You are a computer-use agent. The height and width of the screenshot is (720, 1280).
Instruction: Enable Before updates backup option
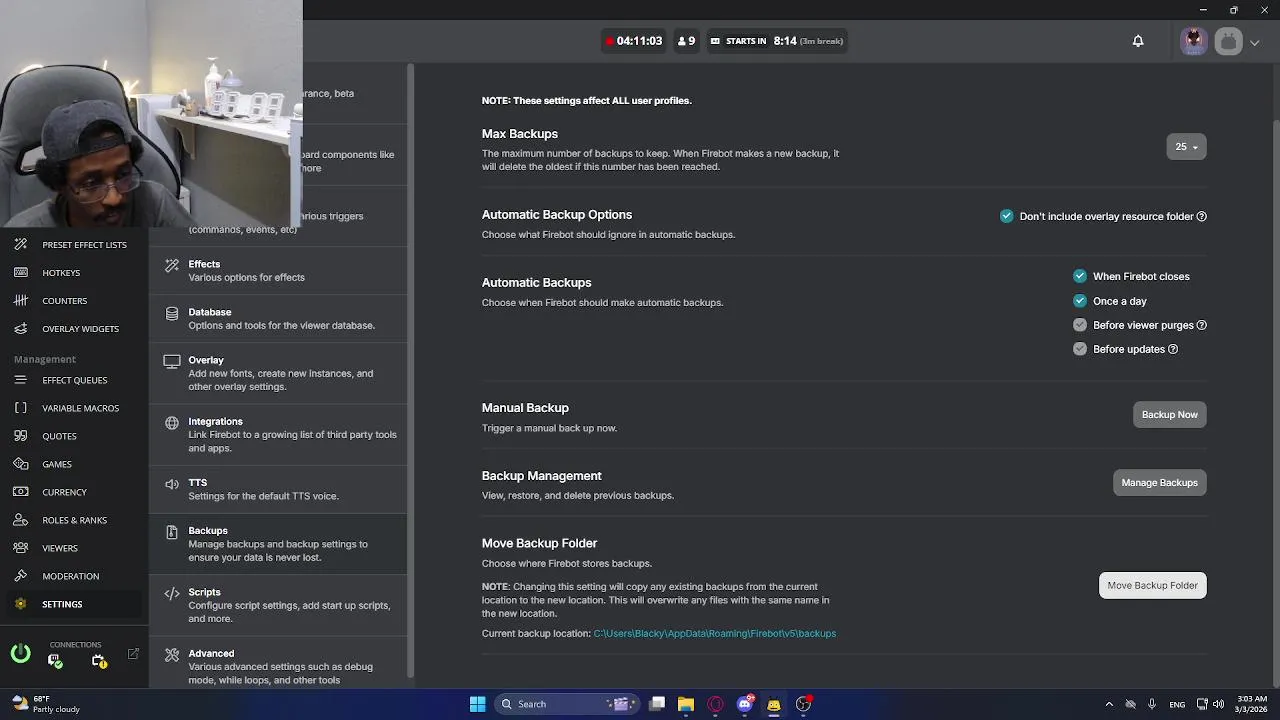pyautogui.click(x=1080, y=349)
